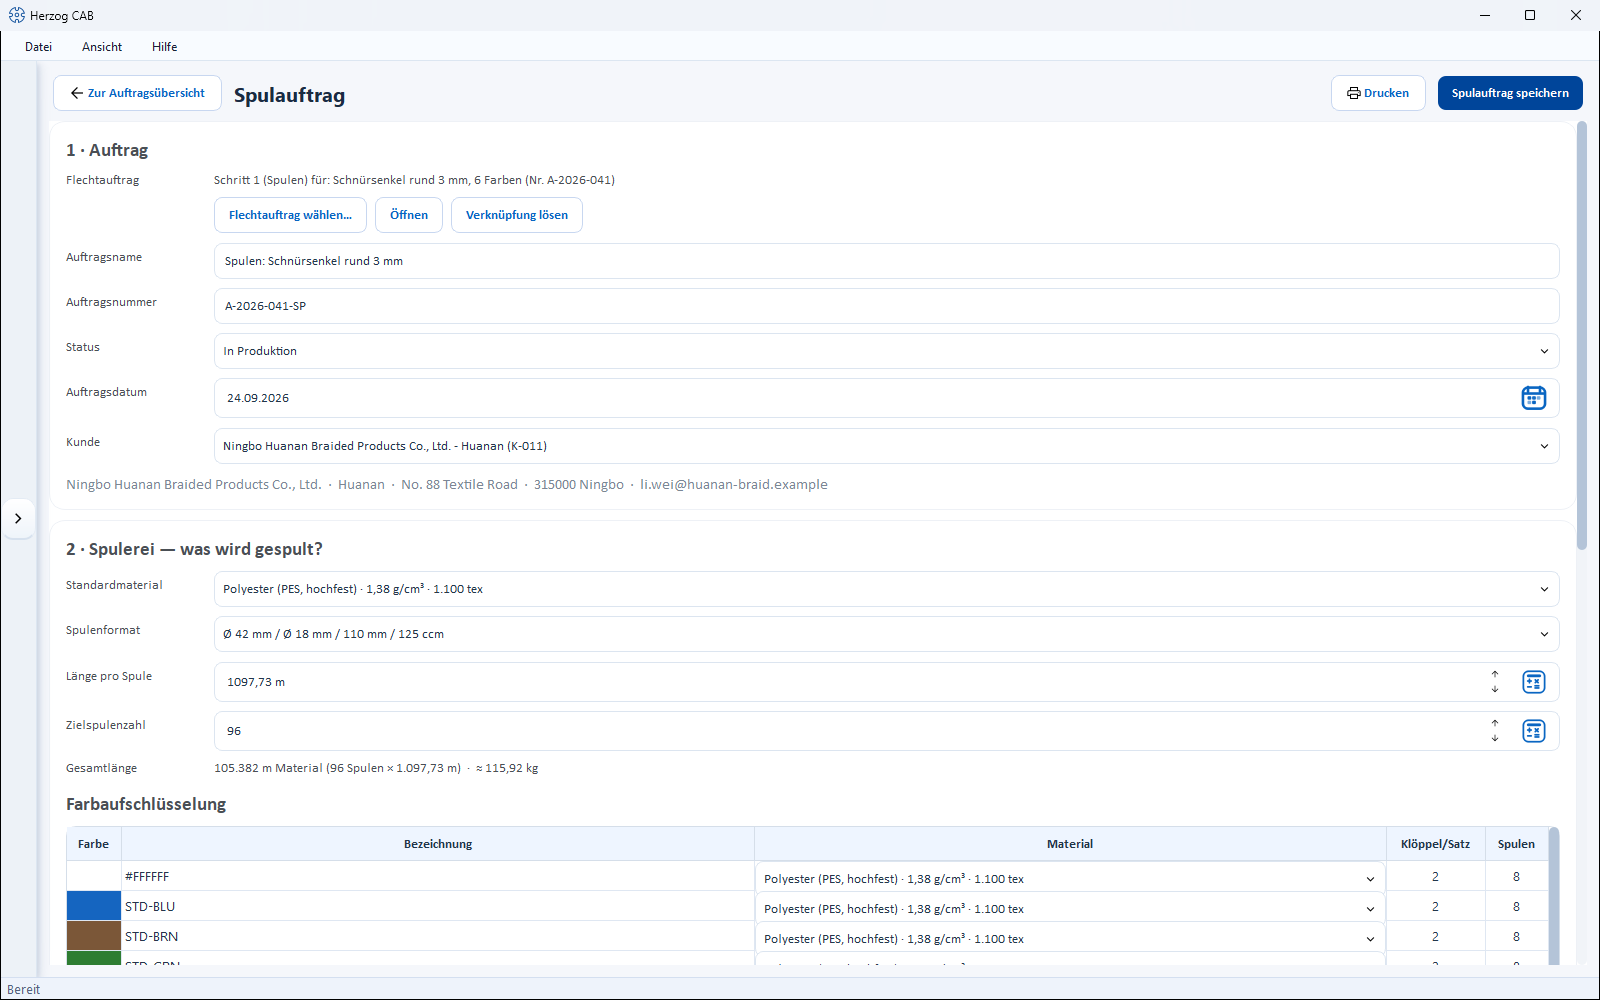Screen dimensions: 1600x1000
Task: Click the Spulen column header
Action: click(x=1516, y=844)
